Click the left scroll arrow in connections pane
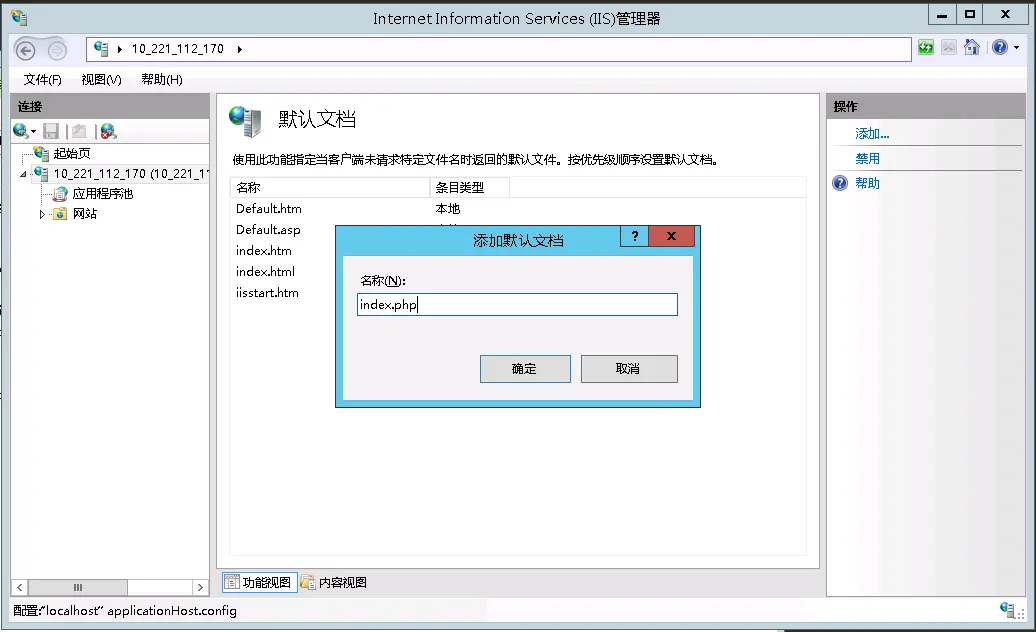 point(20,587)
